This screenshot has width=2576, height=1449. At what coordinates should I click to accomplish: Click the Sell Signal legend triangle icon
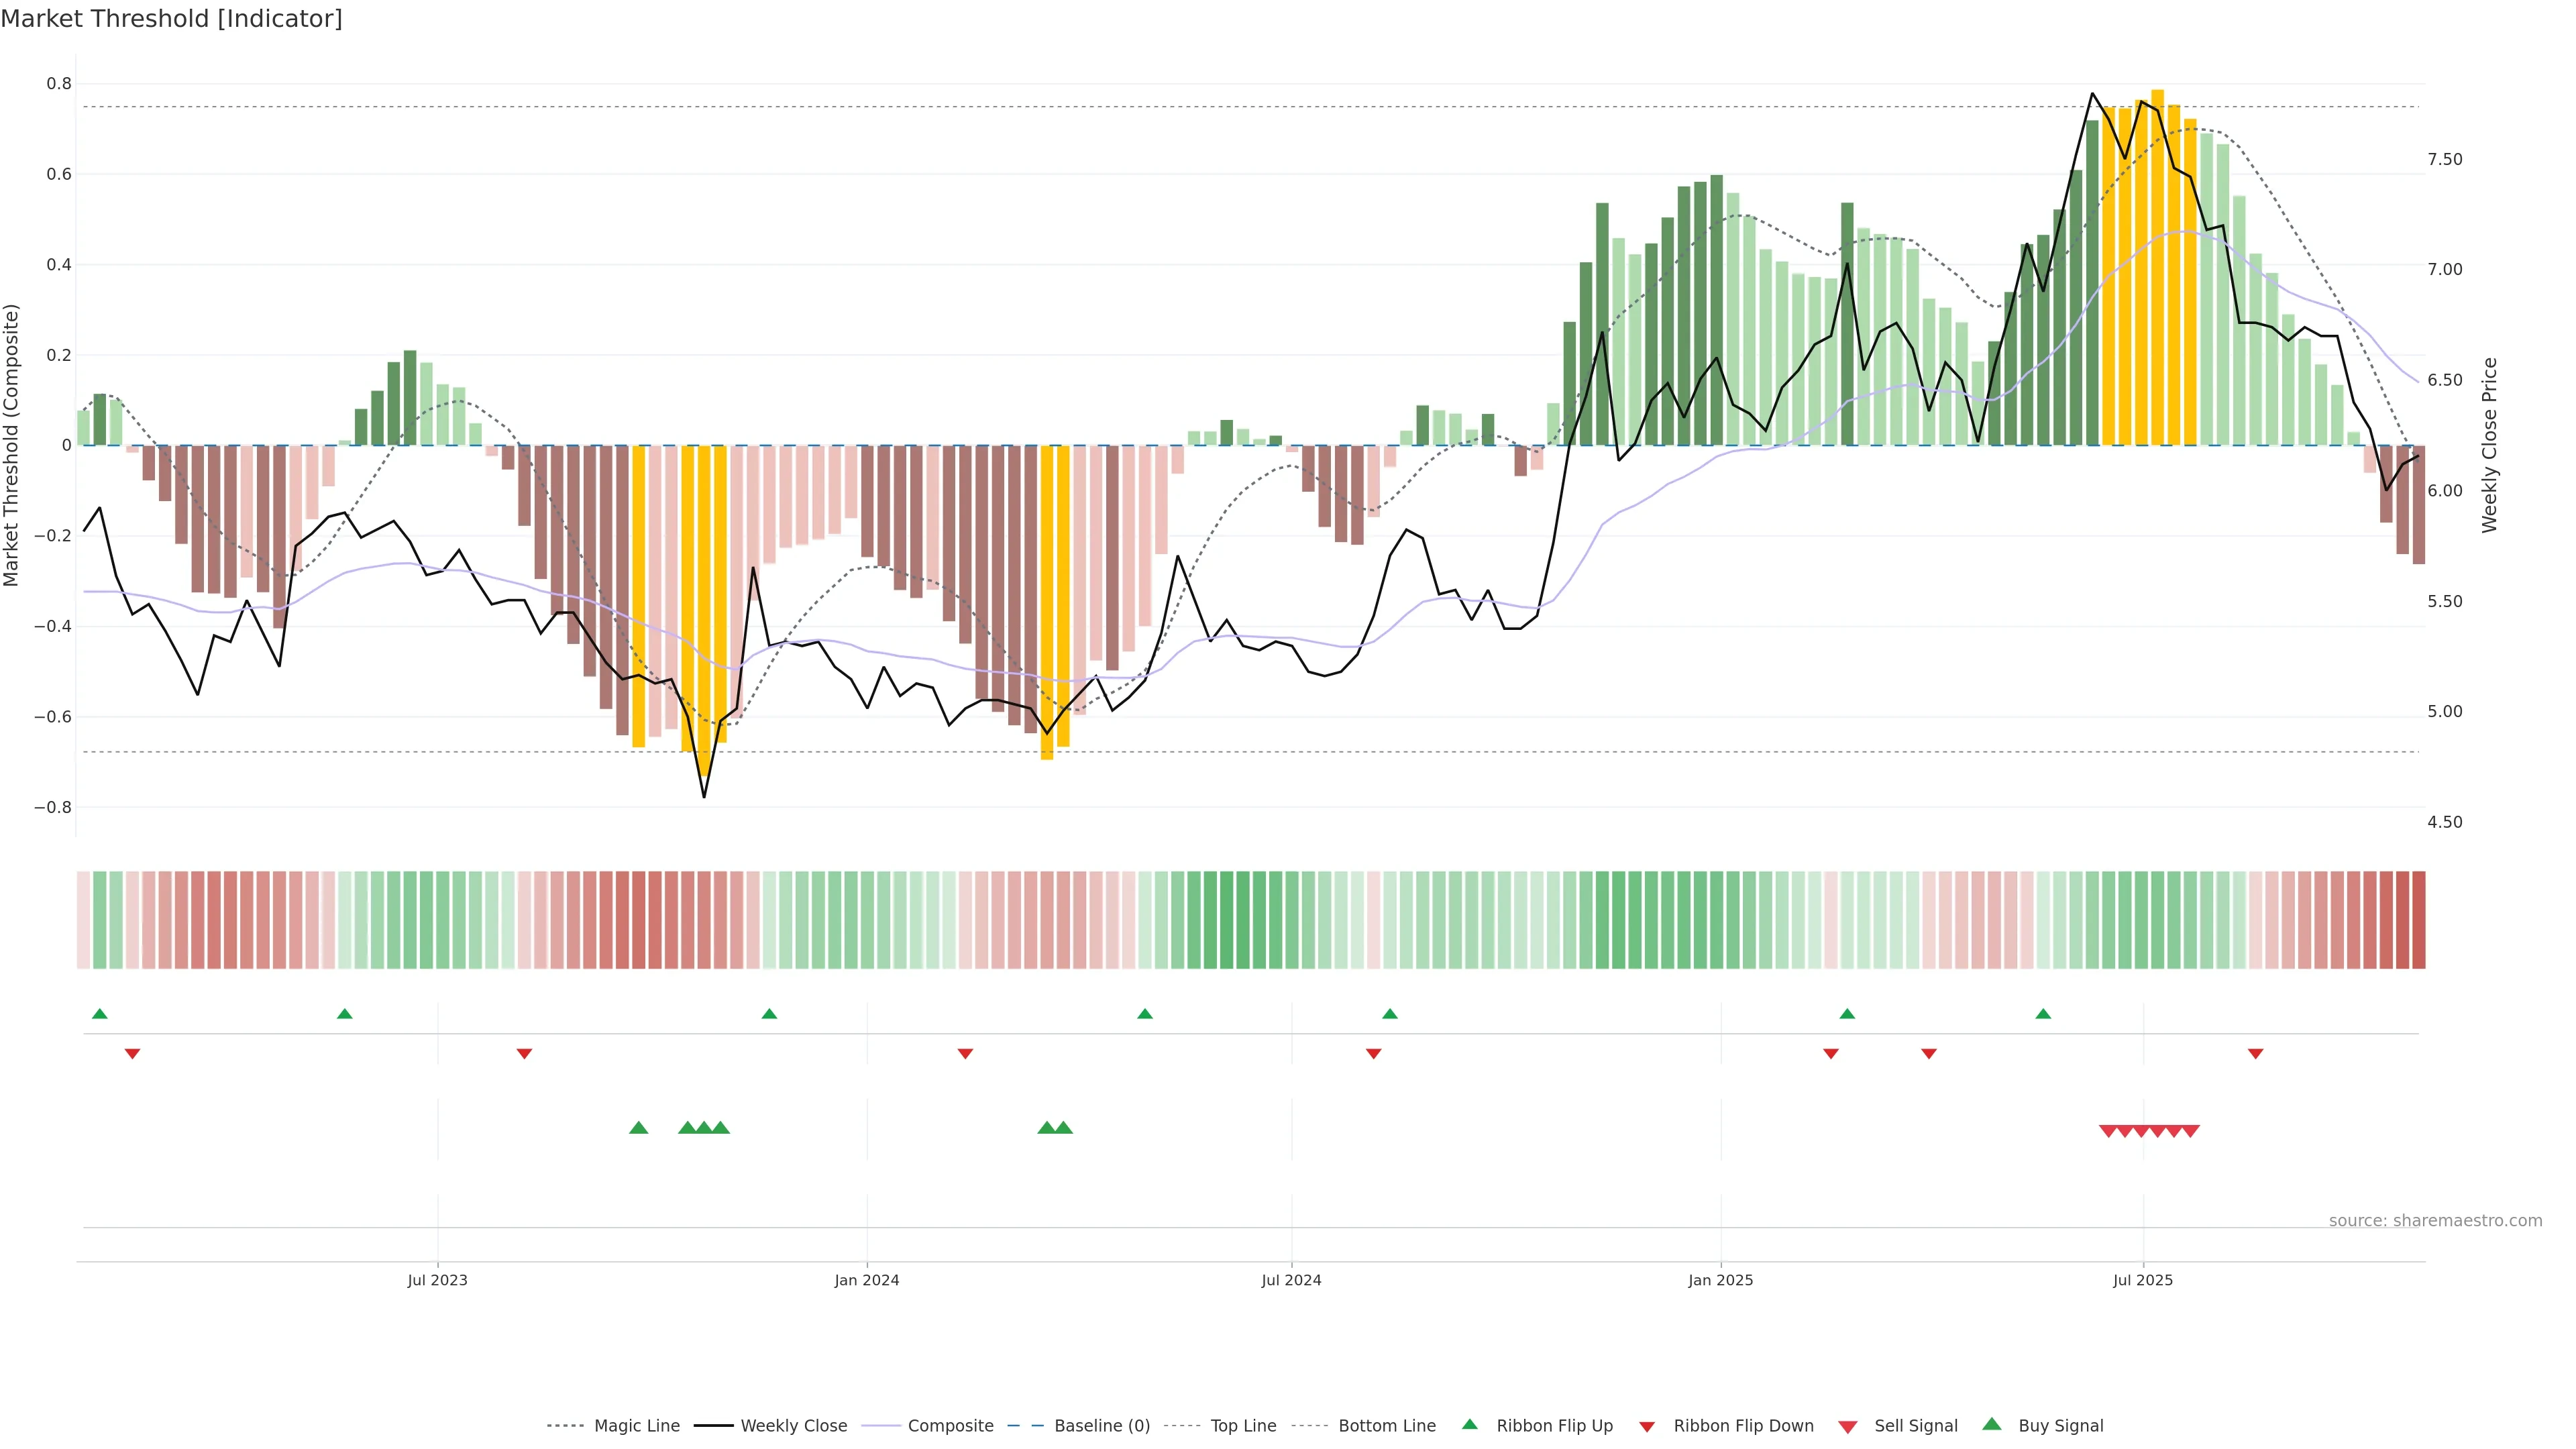click(x=1847, y=1426)
